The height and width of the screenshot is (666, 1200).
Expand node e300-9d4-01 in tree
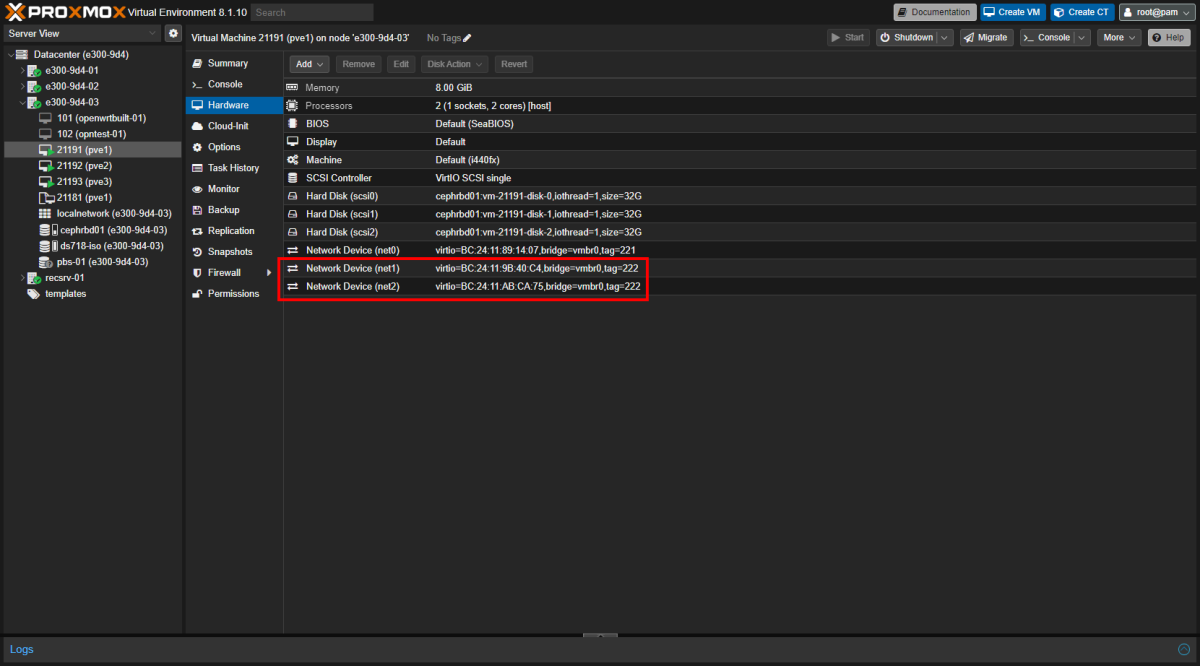point(21,71)
